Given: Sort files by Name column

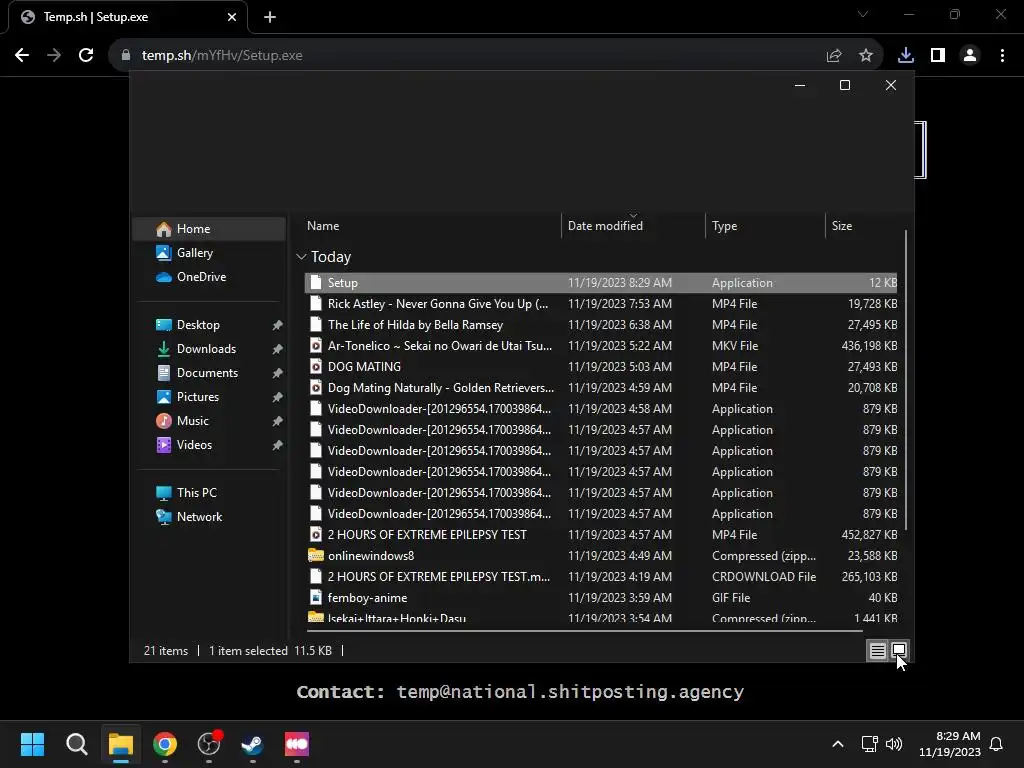Looking at the screenshot, I should point(431,226).
